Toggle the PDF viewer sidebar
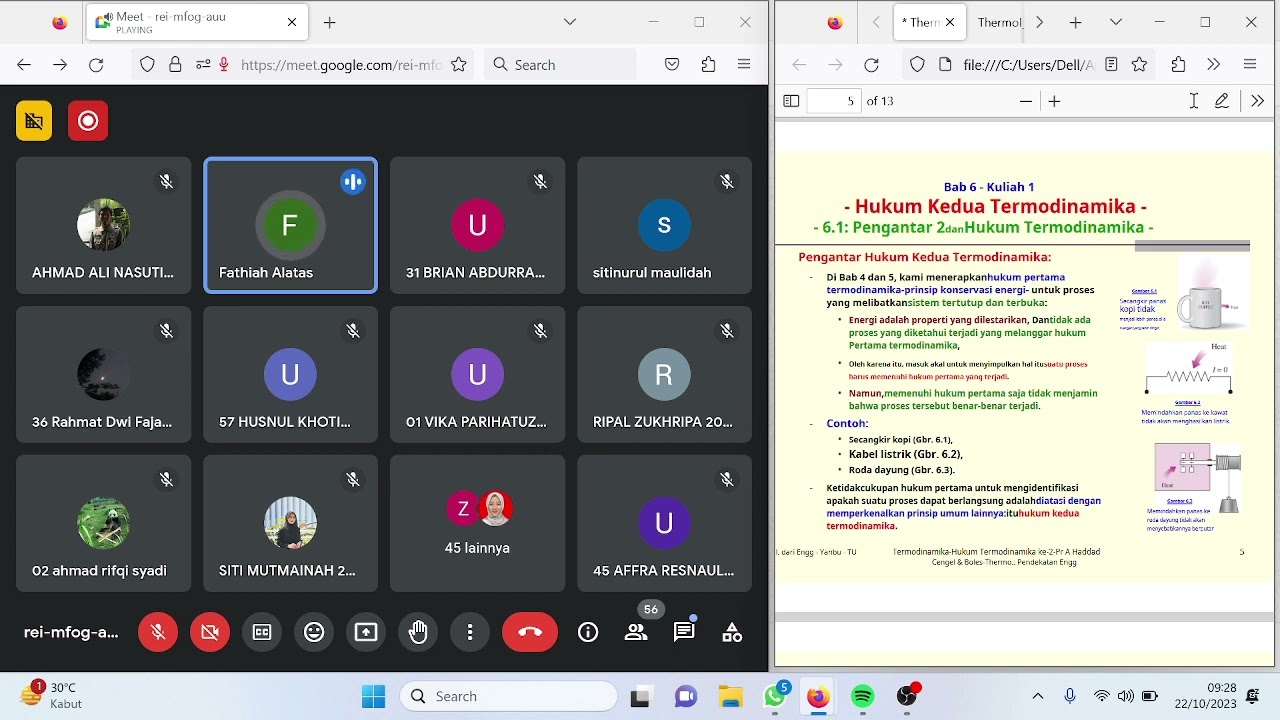 click(791, 101)
